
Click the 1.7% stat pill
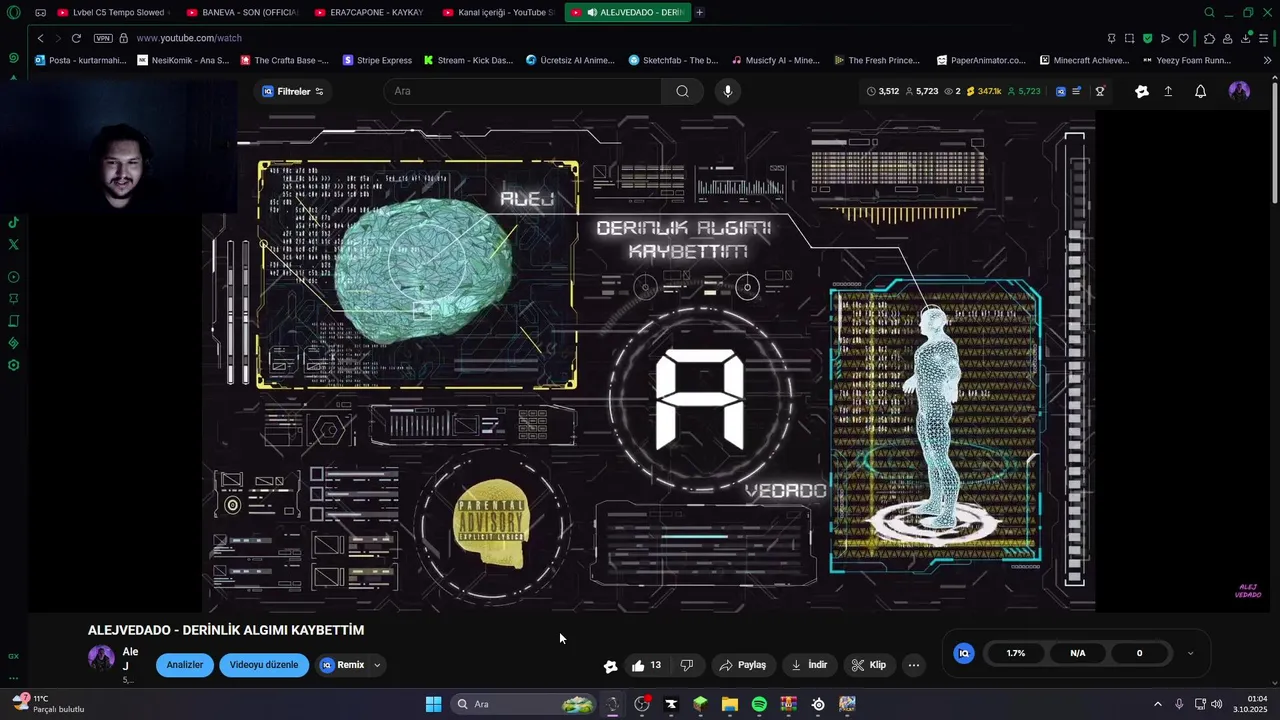click(x=1016, y=653)
